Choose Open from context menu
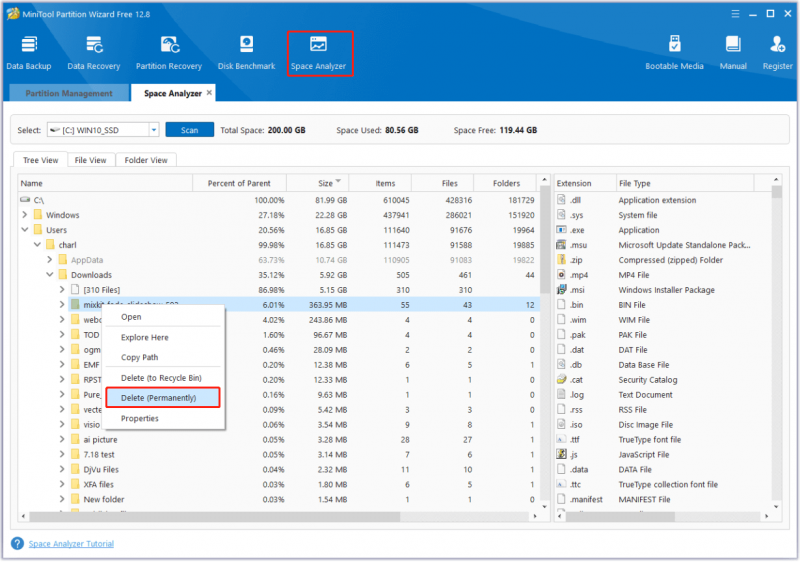 (x=163, y=317)
